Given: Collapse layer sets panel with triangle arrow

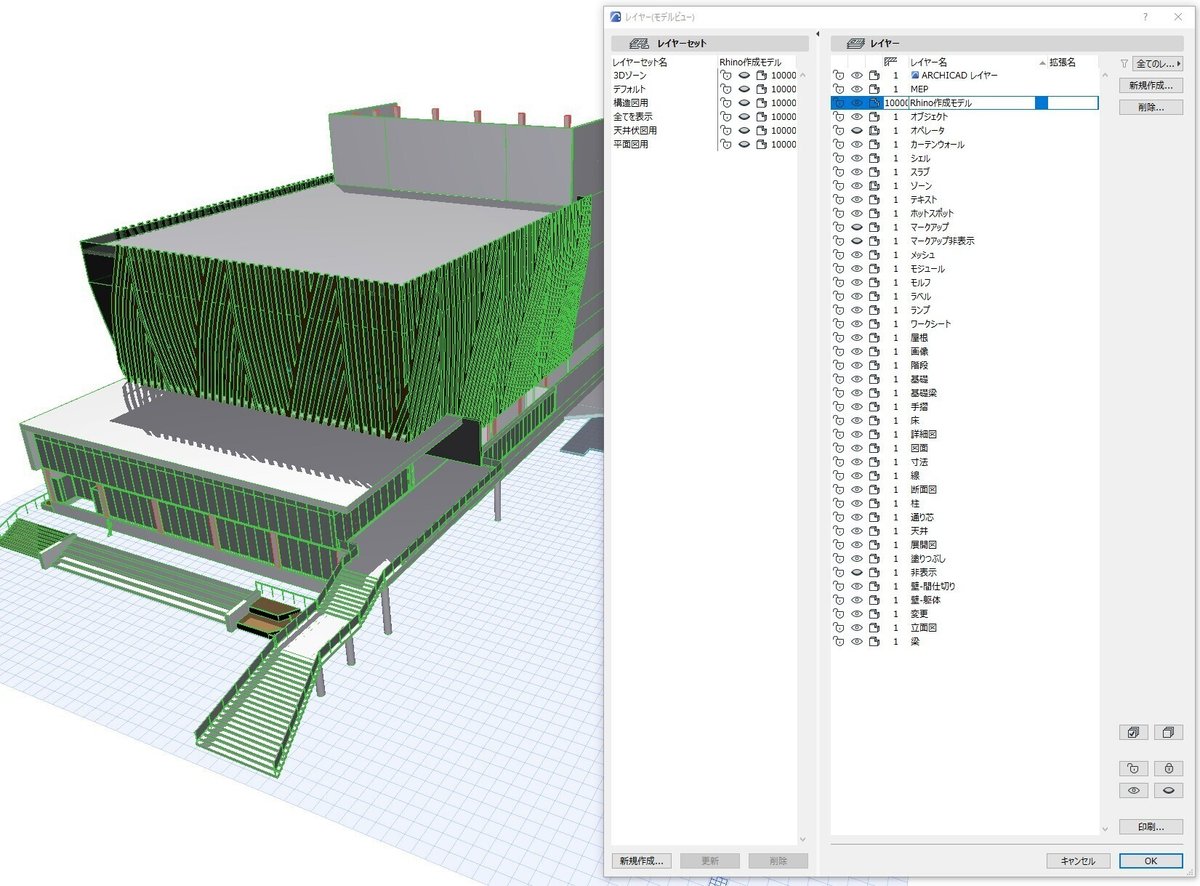Looking at the screenshot, I should pos(818,33).
